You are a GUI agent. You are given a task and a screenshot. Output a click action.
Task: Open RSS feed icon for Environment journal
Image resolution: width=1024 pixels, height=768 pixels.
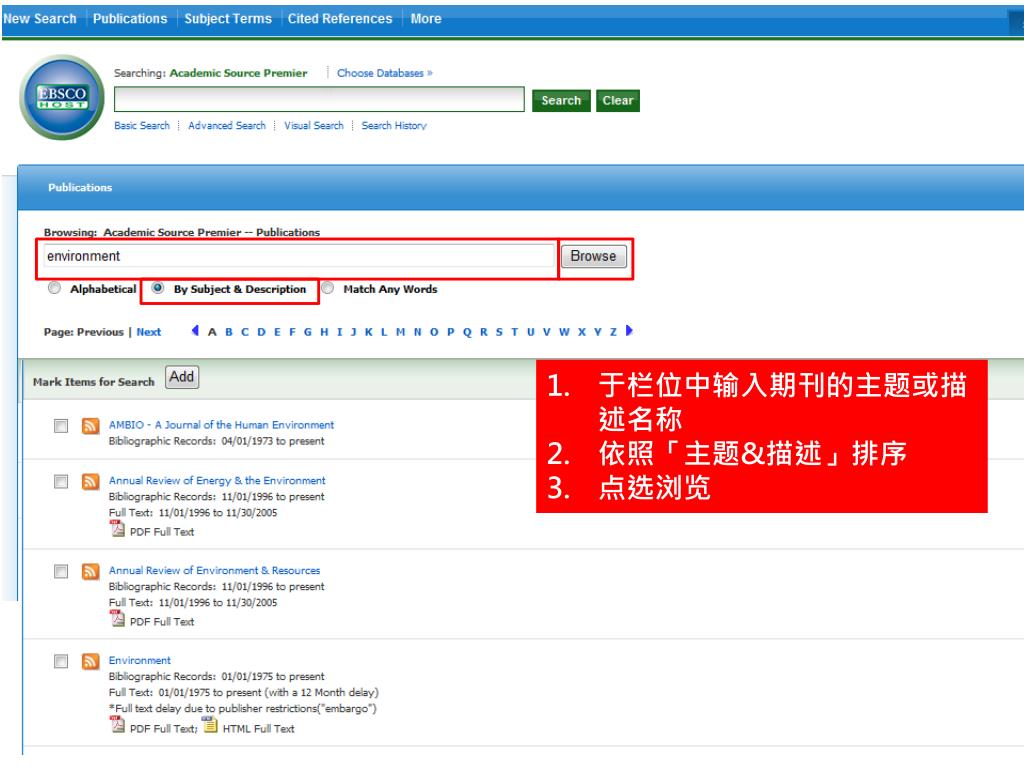[90, 662]
